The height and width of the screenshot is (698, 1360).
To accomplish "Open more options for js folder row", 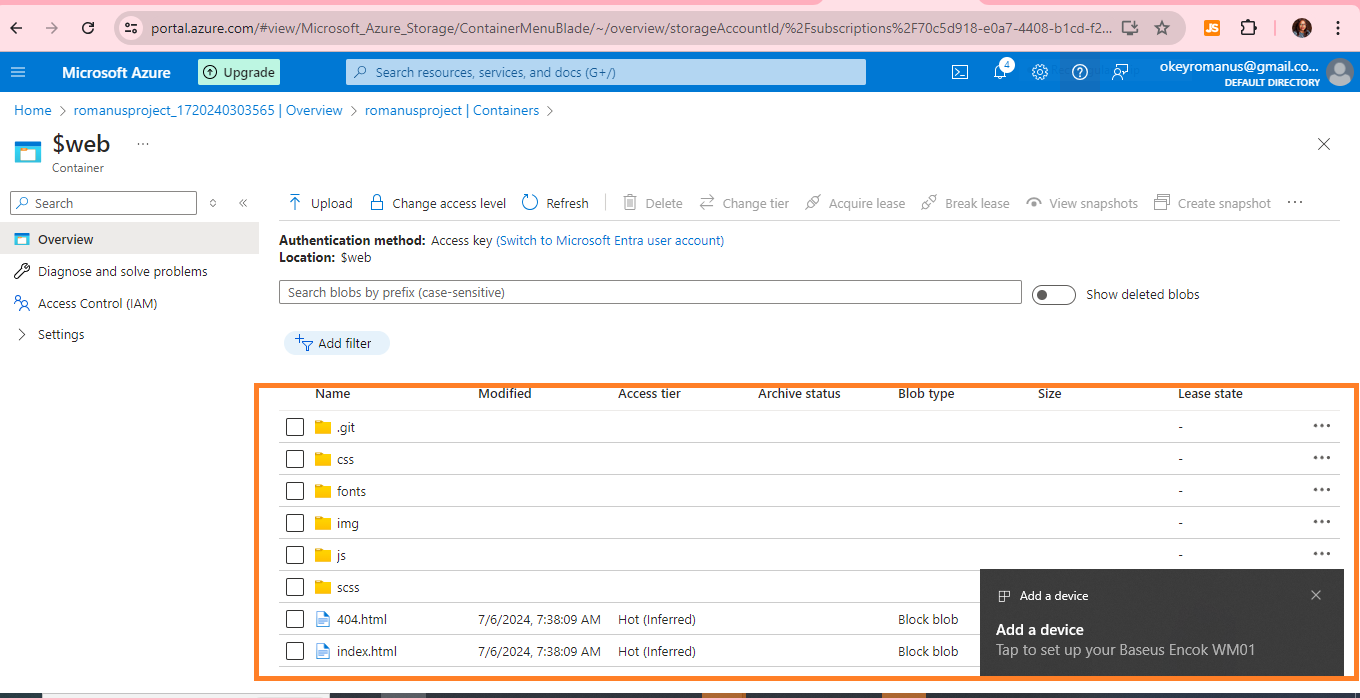I will 1322,554.
